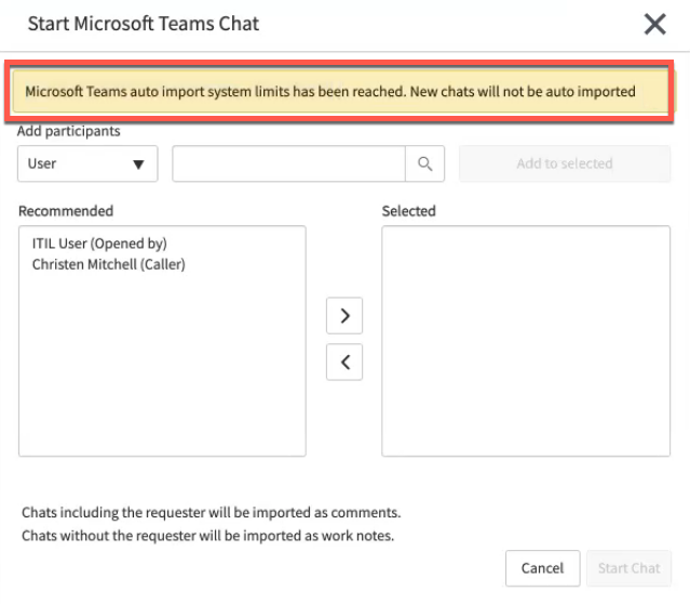The width and height of the screenshot is (690, 604).
Task: Focus the participant search input field
Action: click(289, 164)
